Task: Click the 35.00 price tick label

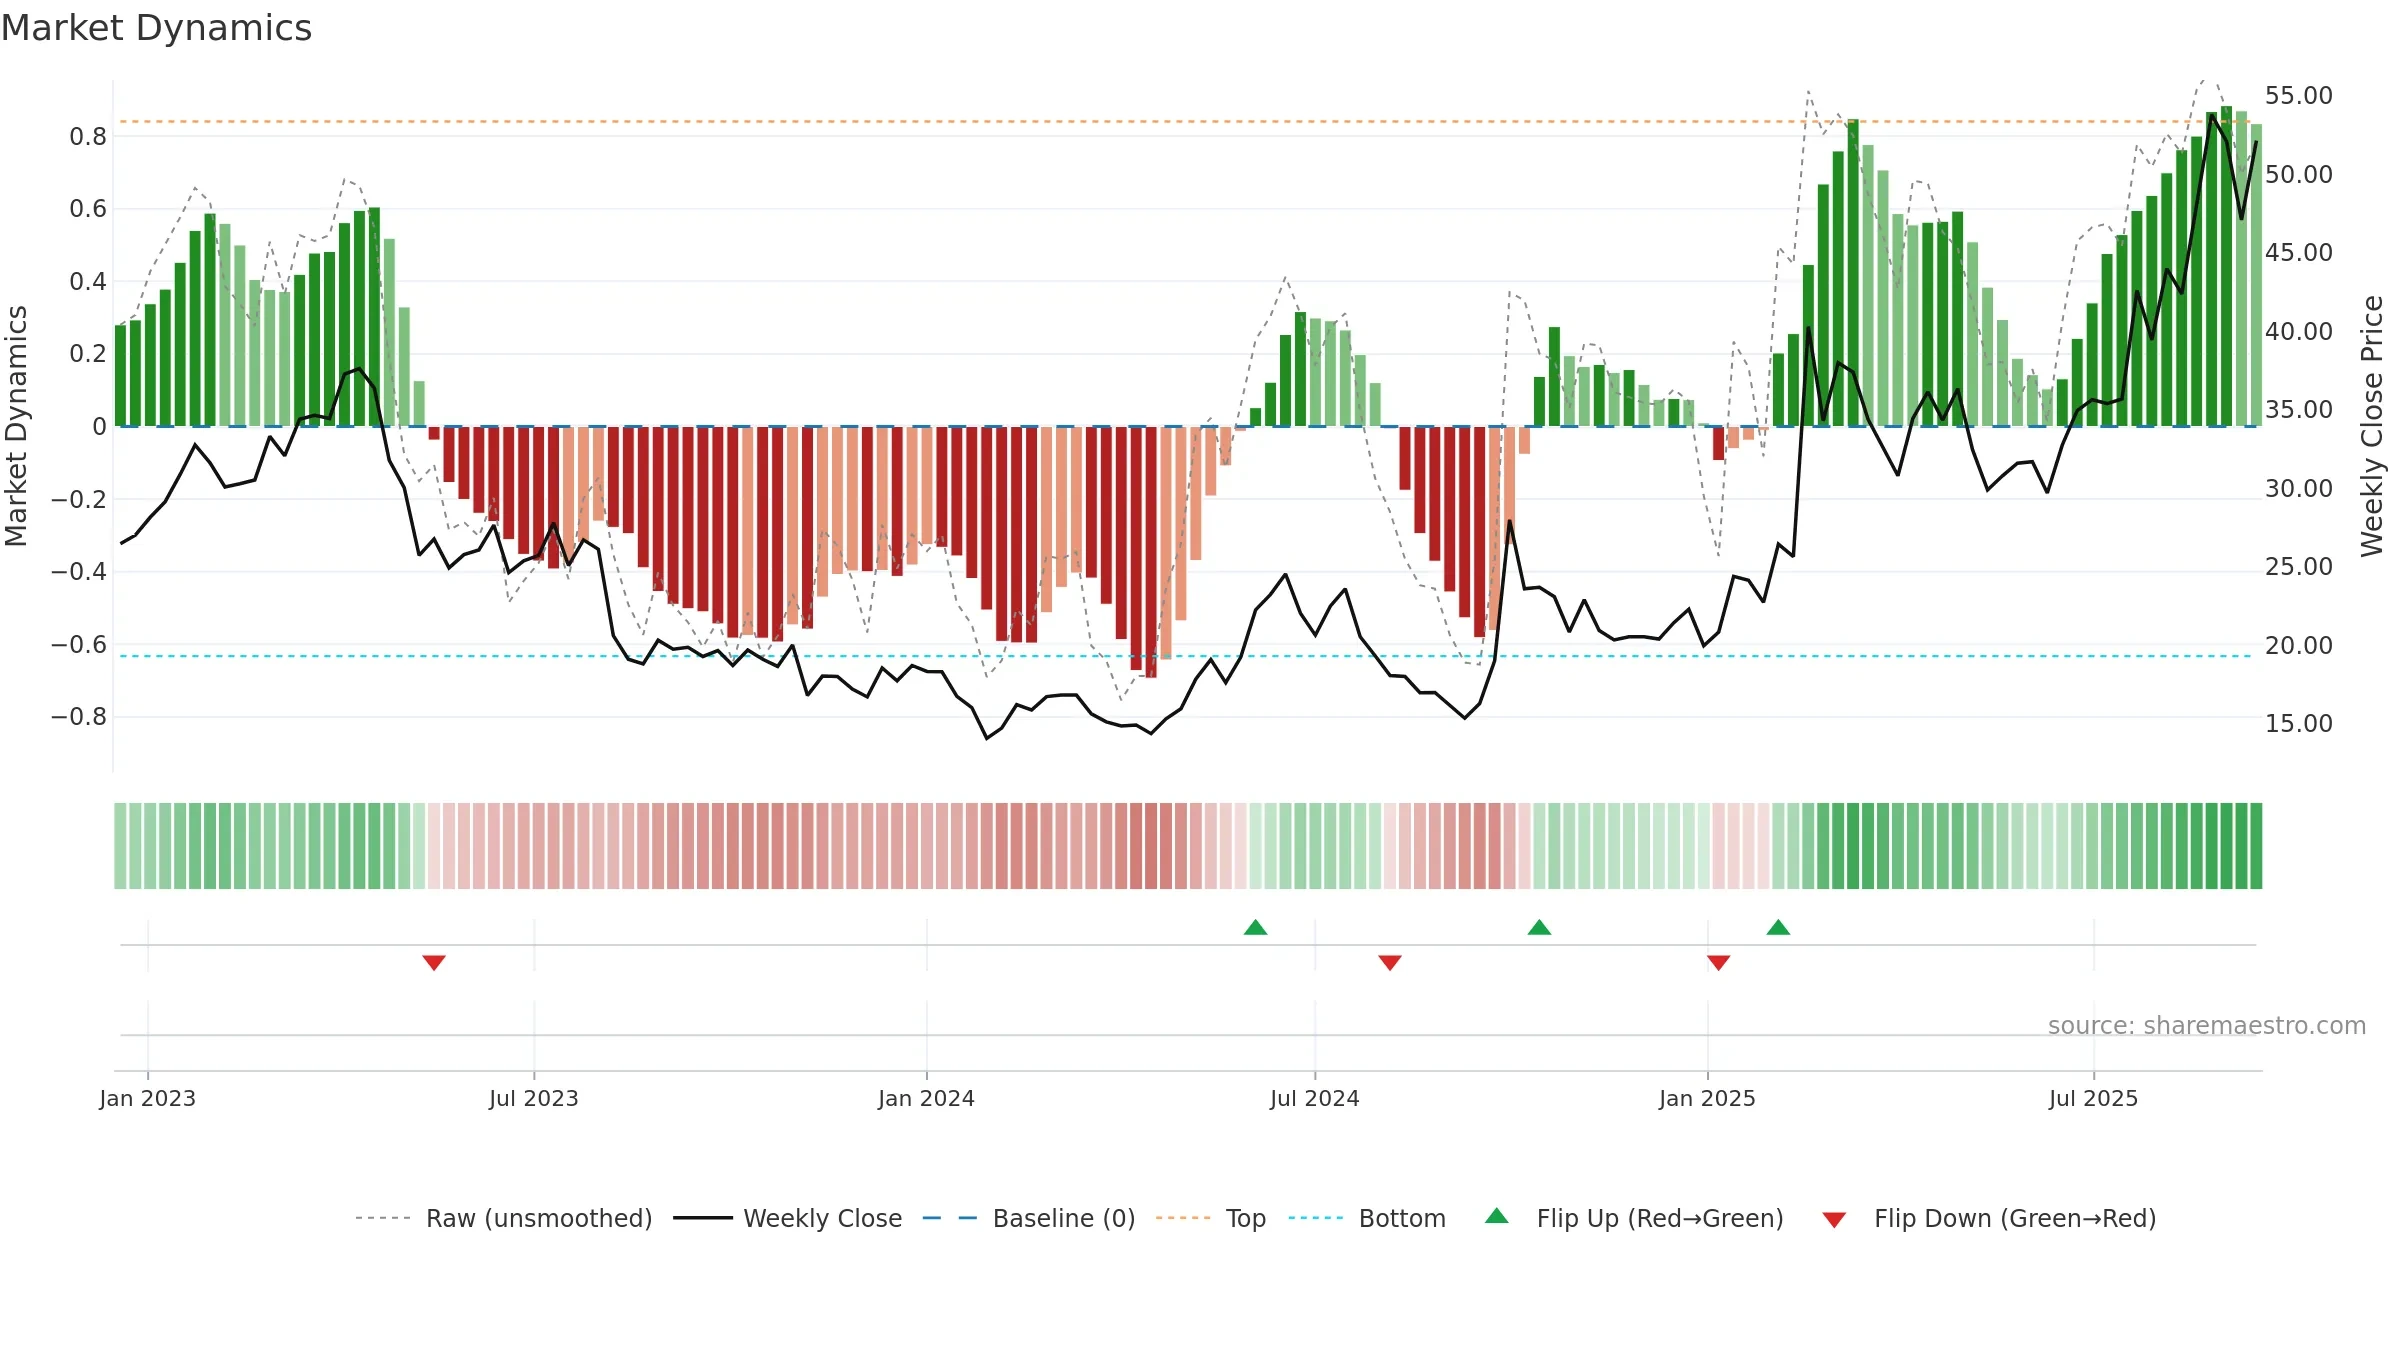Action: click(x=2299, y=410)
